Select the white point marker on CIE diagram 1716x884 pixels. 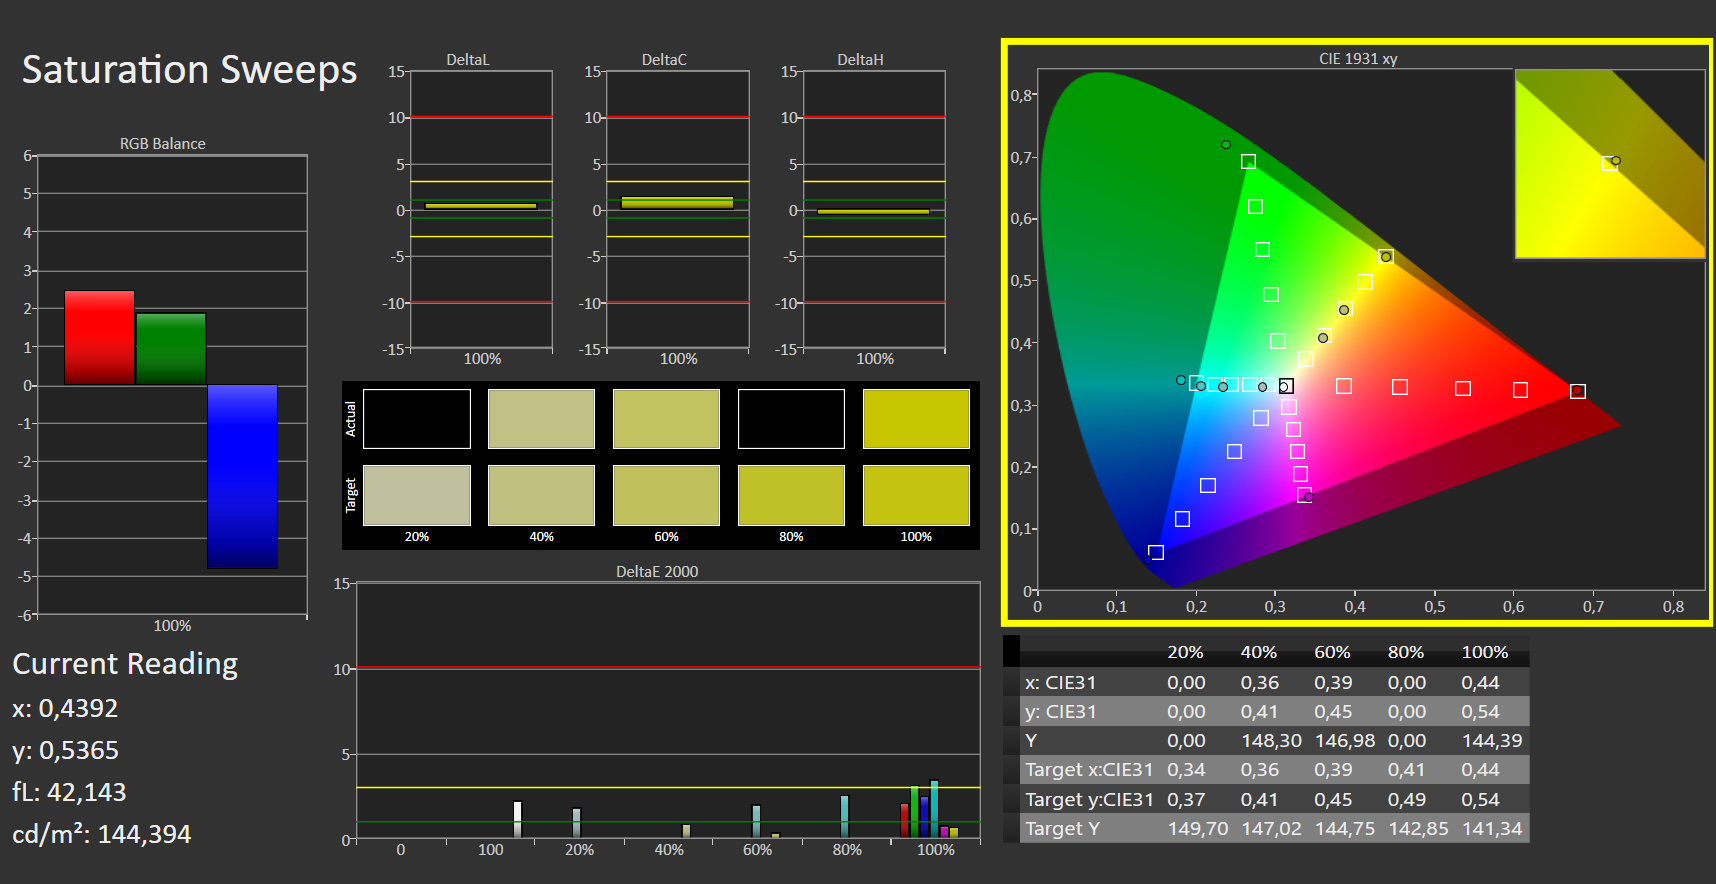1286,386
